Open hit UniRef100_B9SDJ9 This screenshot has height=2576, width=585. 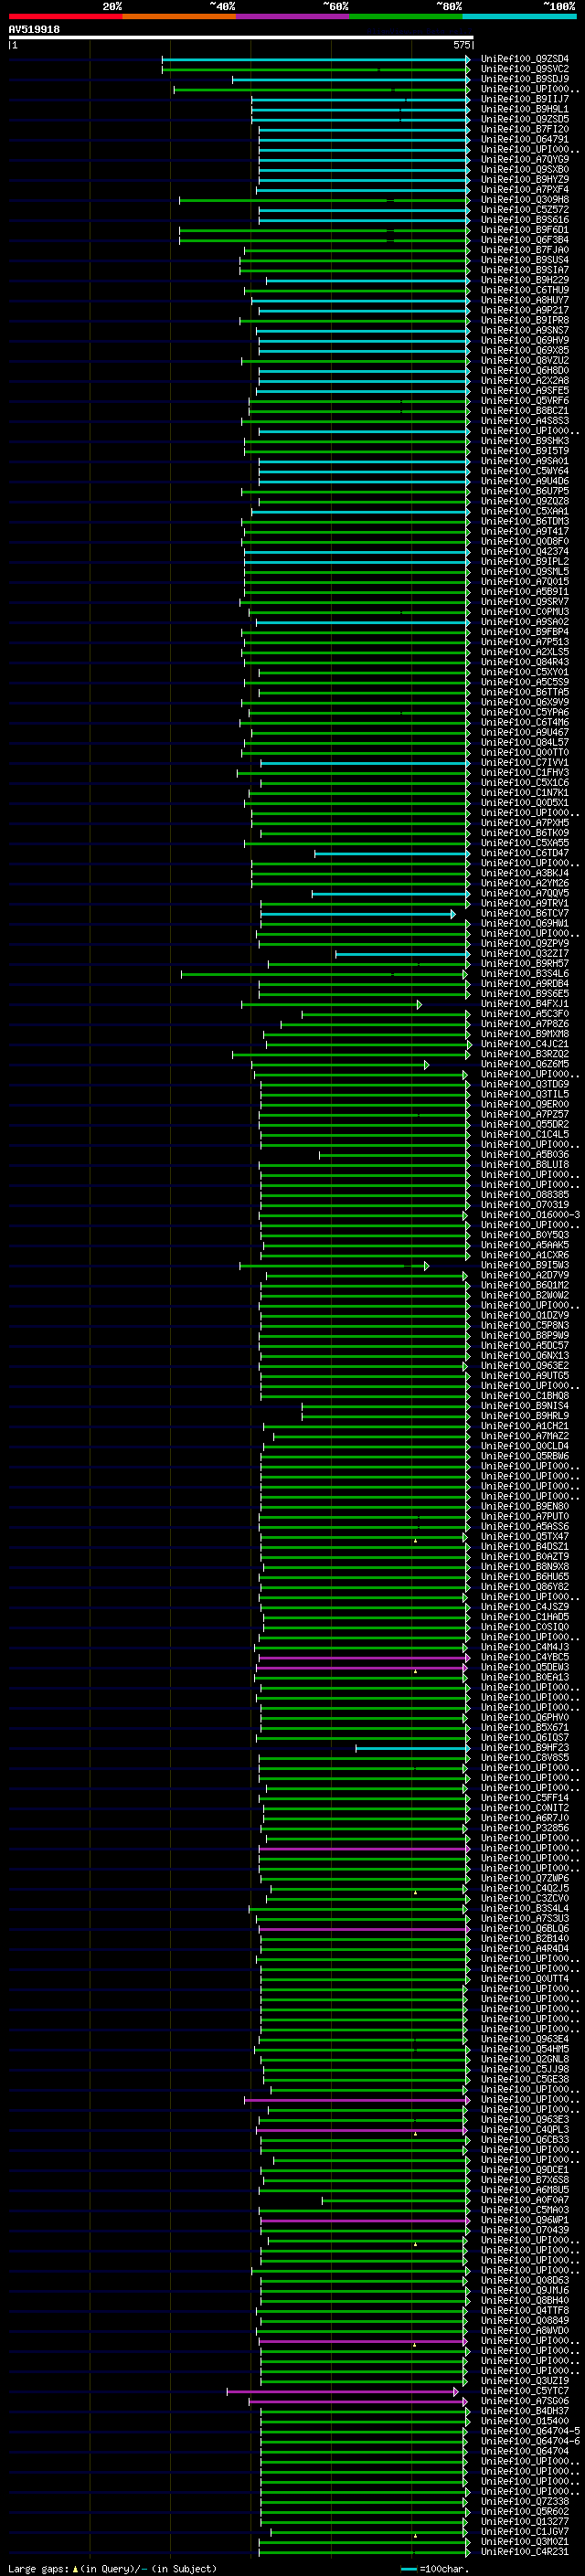tap(524, 79)
